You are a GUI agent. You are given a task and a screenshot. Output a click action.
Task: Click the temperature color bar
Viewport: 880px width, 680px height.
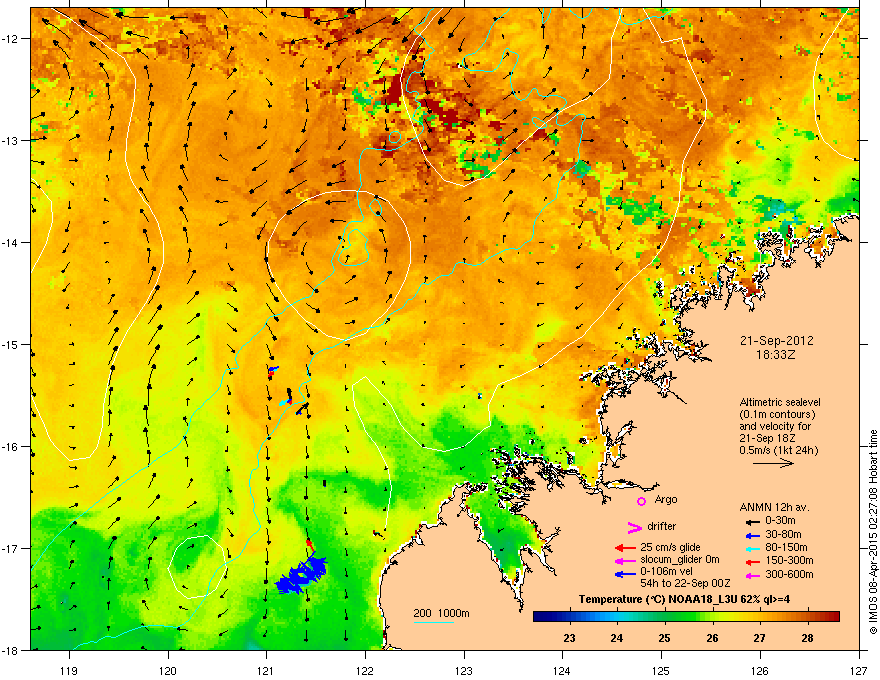(x=686, y=617)
